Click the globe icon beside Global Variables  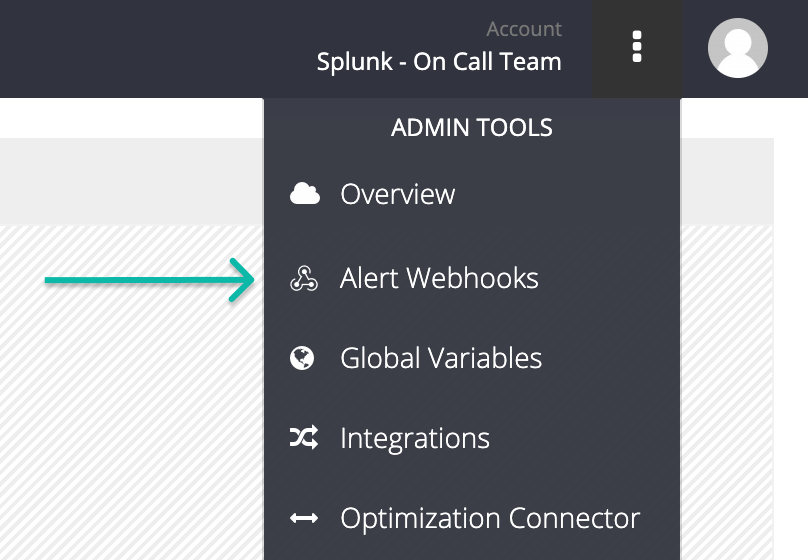click(302, 358)
